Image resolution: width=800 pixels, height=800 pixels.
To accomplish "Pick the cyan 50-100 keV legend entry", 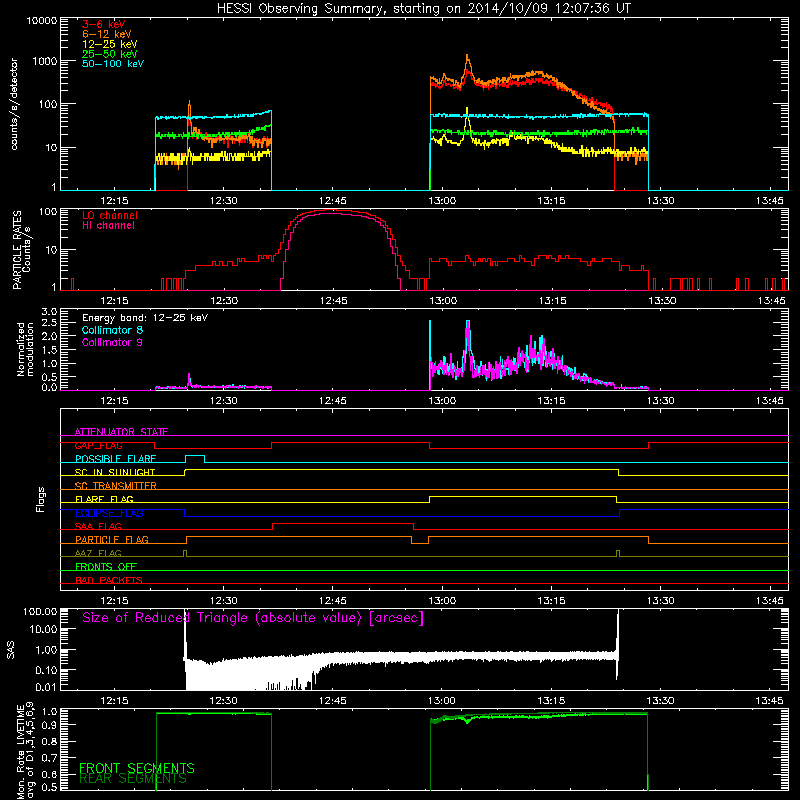I will coord(113,64).
